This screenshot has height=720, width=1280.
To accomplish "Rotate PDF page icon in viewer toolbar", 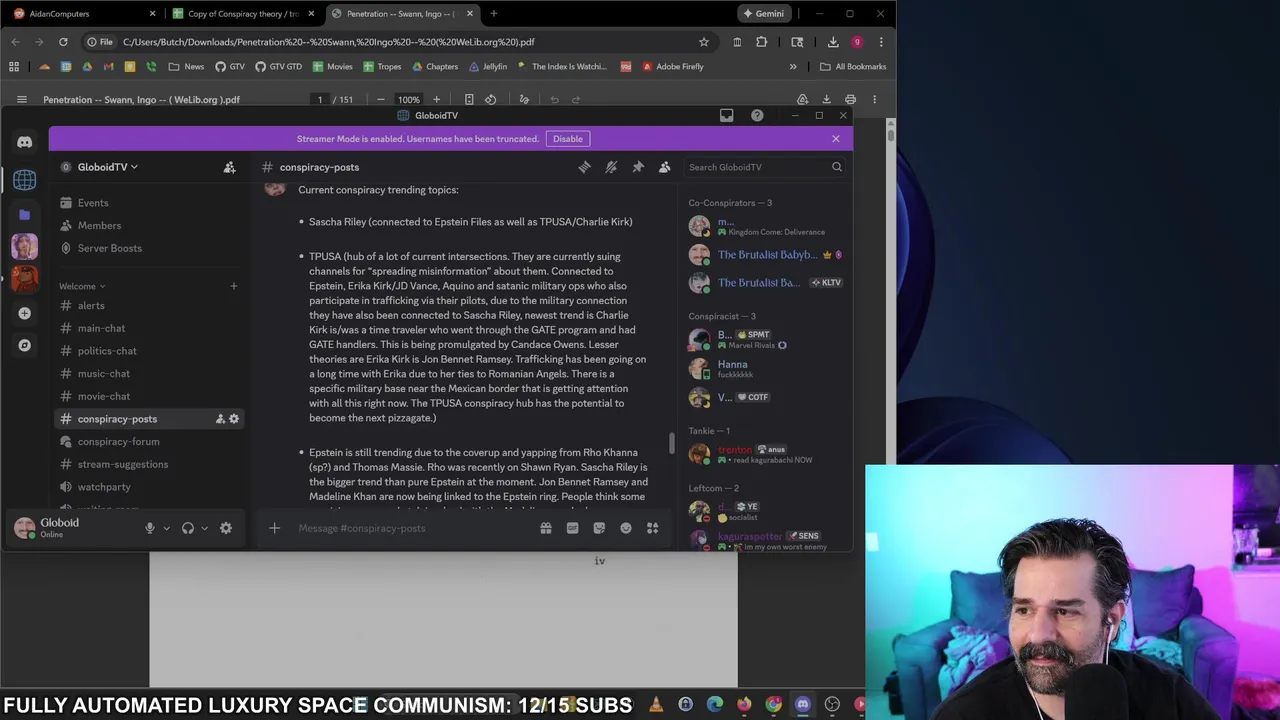I will click(490, 99).
